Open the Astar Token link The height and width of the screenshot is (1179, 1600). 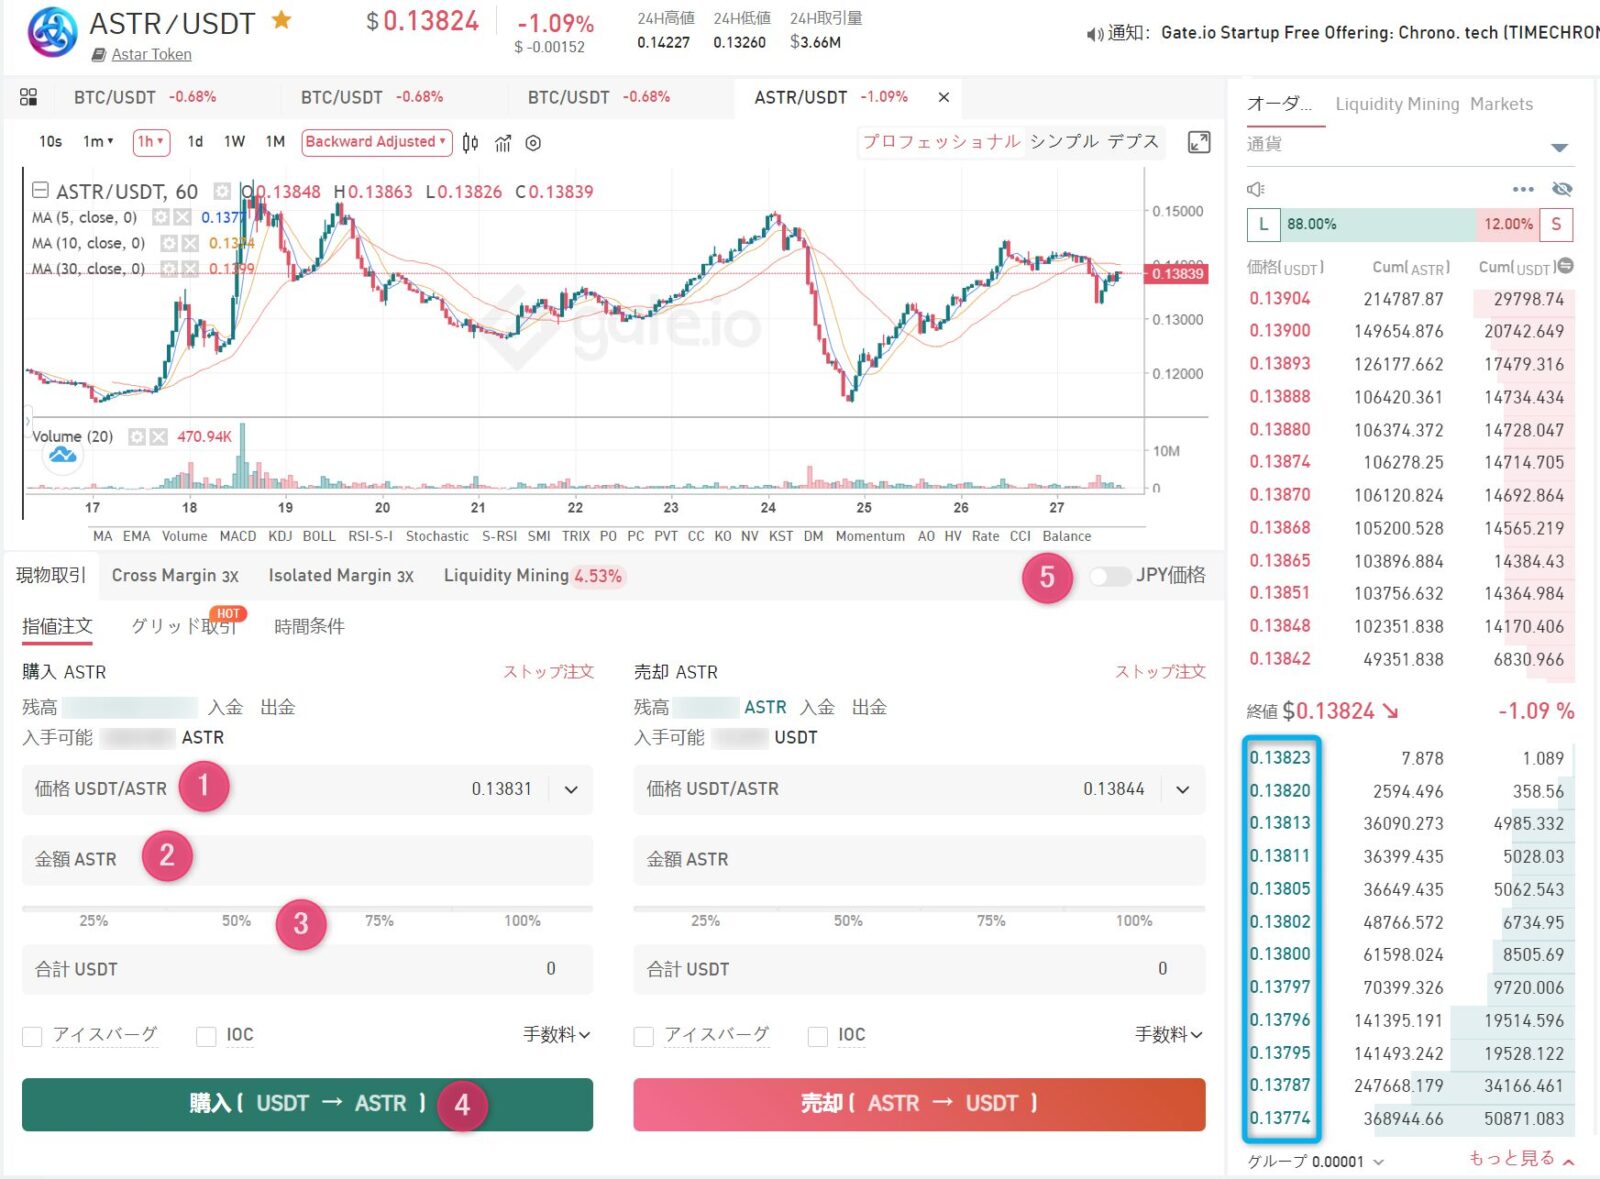pyautogui.click(x=151, y=55)
